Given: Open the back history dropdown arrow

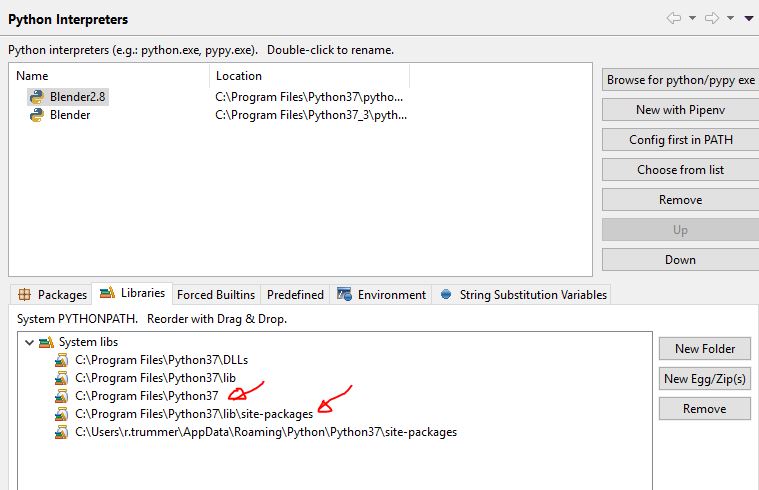Looking at the screenshot, I should pyautogui.click(x=693, y=18).
